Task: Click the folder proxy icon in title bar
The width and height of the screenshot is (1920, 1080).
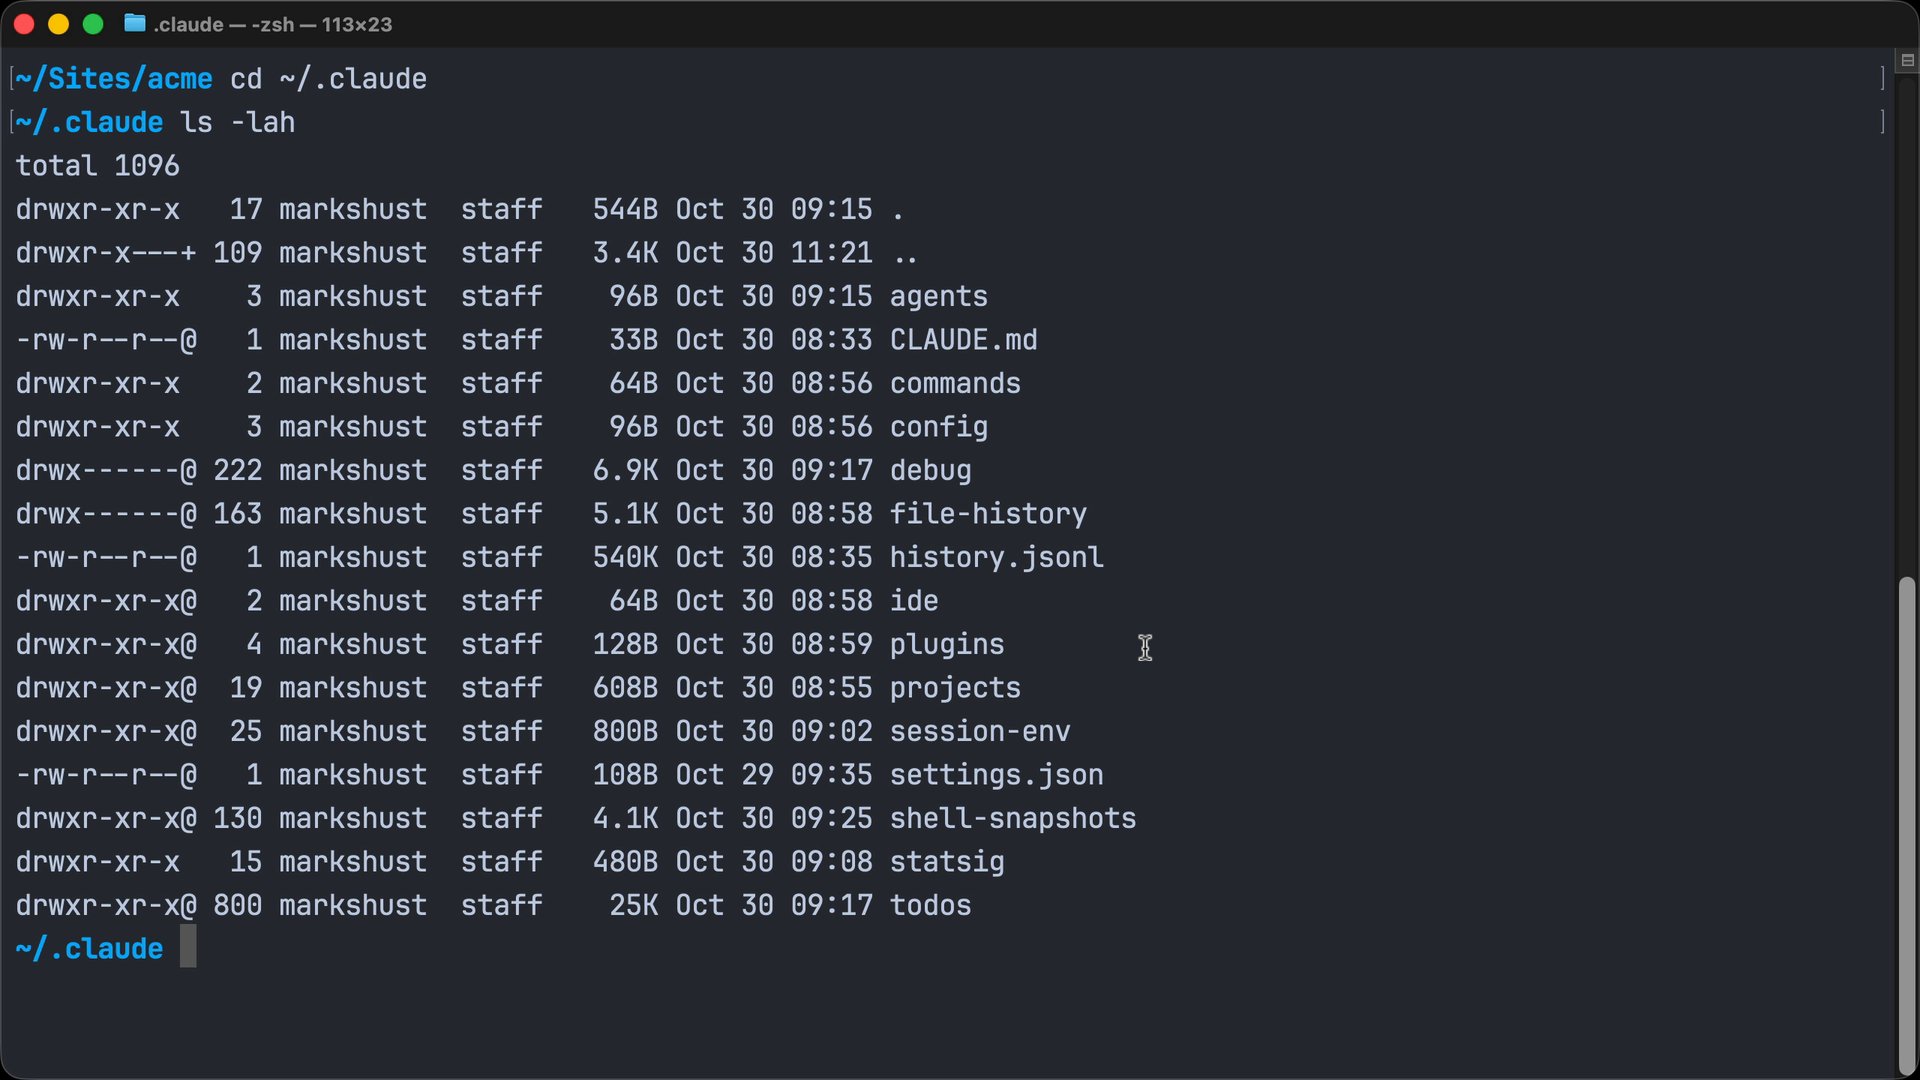Action: (x=135, y=24)
